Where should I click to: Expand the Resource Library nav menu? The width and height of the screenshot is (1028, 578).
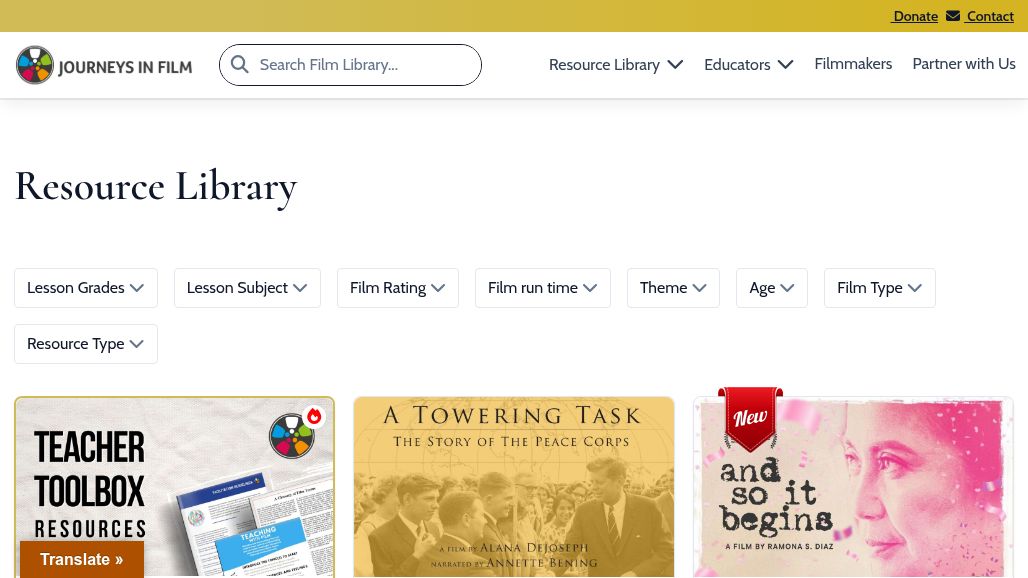[616, 64]
